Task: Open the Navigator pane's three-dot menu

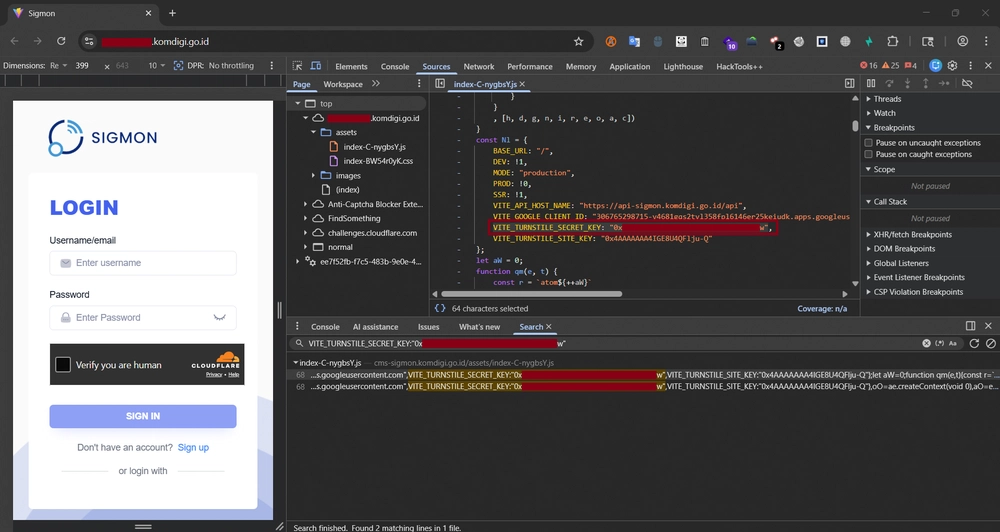Action: pos(419,84)
